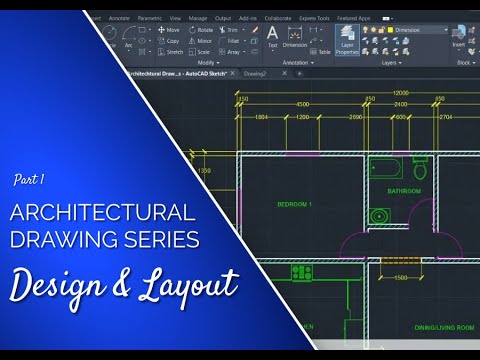The height and width of the screenshot is (360, 480).
Task: Select the Dimension tool
Action: coord(295,37)
